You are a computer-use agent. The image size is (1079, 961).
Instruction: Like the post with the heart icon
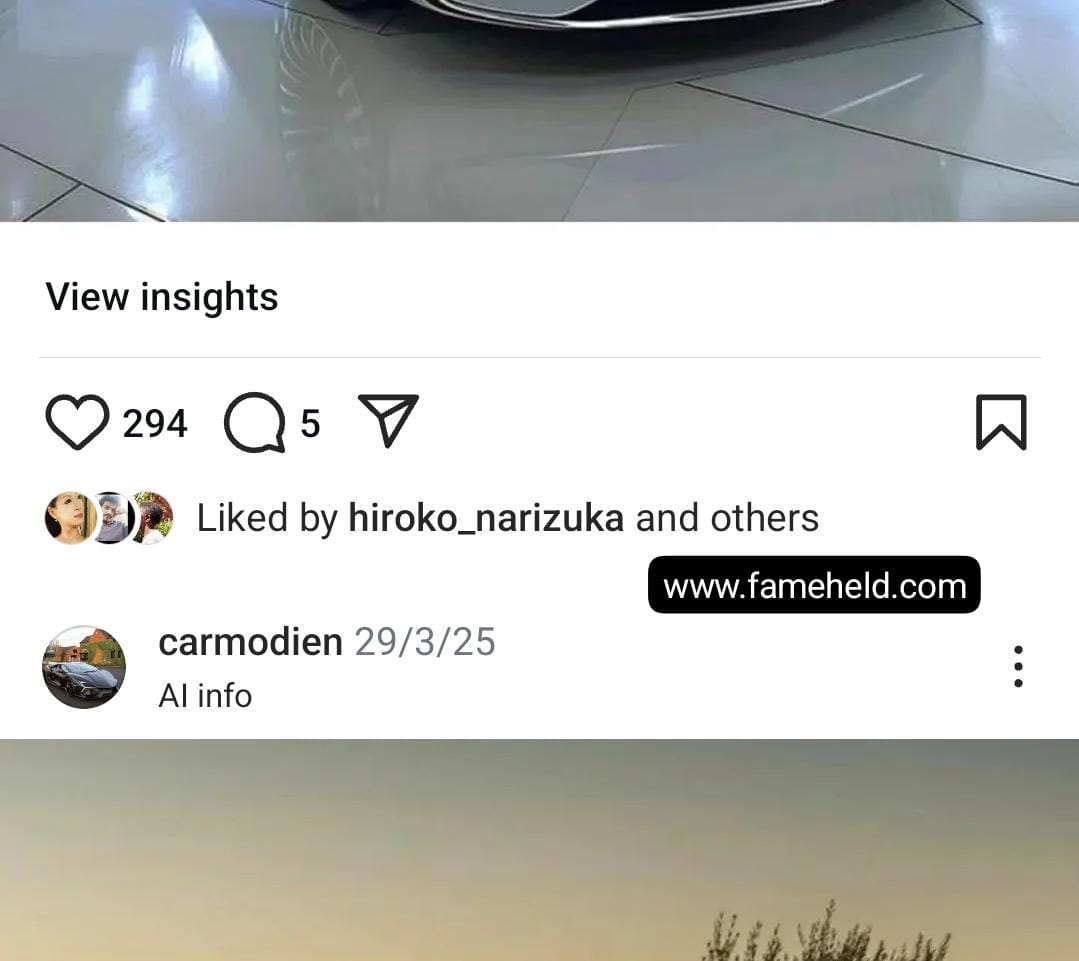pyautogui.click(x=77, y=422)
